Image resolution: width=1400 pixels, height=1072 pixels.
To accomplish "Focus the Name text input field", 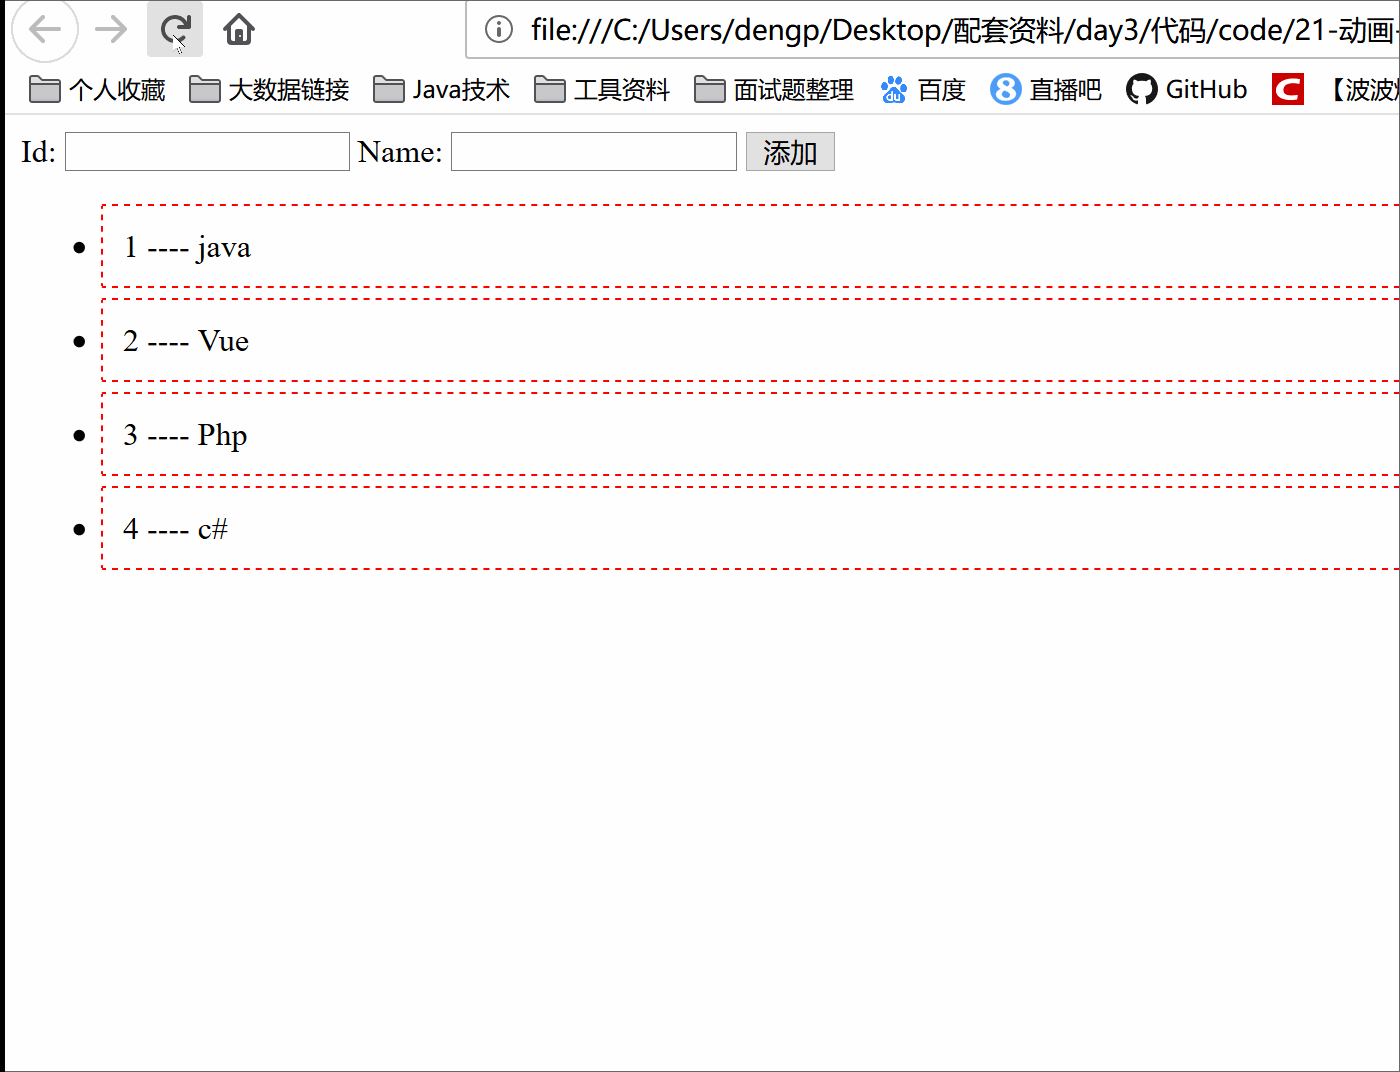I will (x=593, y=152).
